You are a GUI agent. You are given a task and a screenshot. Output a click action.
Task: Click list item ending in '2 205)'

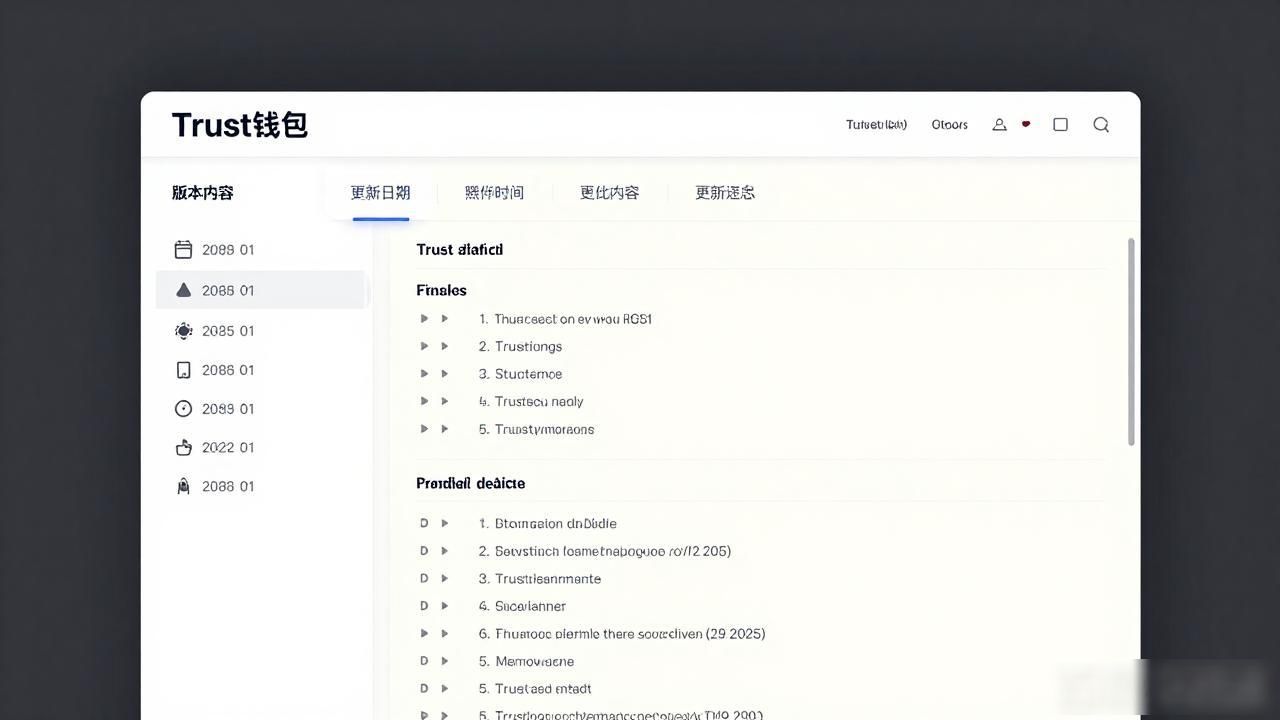click(x=604, y=551)
